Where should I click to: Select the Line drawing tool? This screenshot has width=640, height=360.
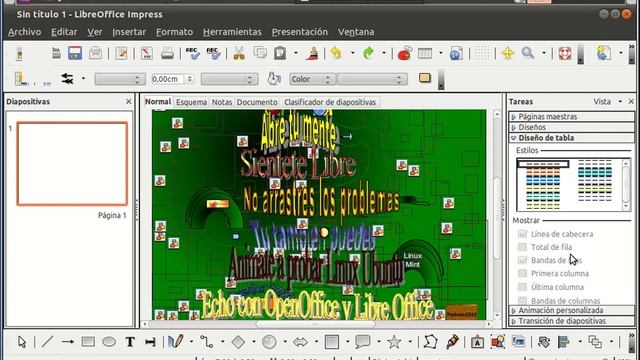tap(47, 342)
